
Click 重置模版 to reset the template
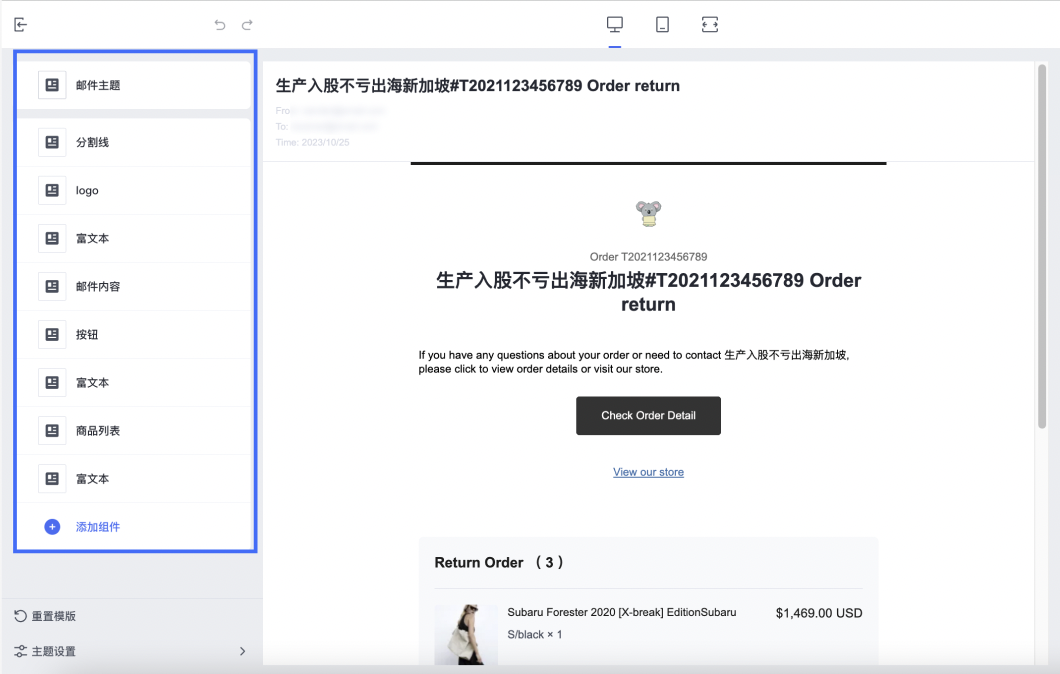tap(53, 616)
